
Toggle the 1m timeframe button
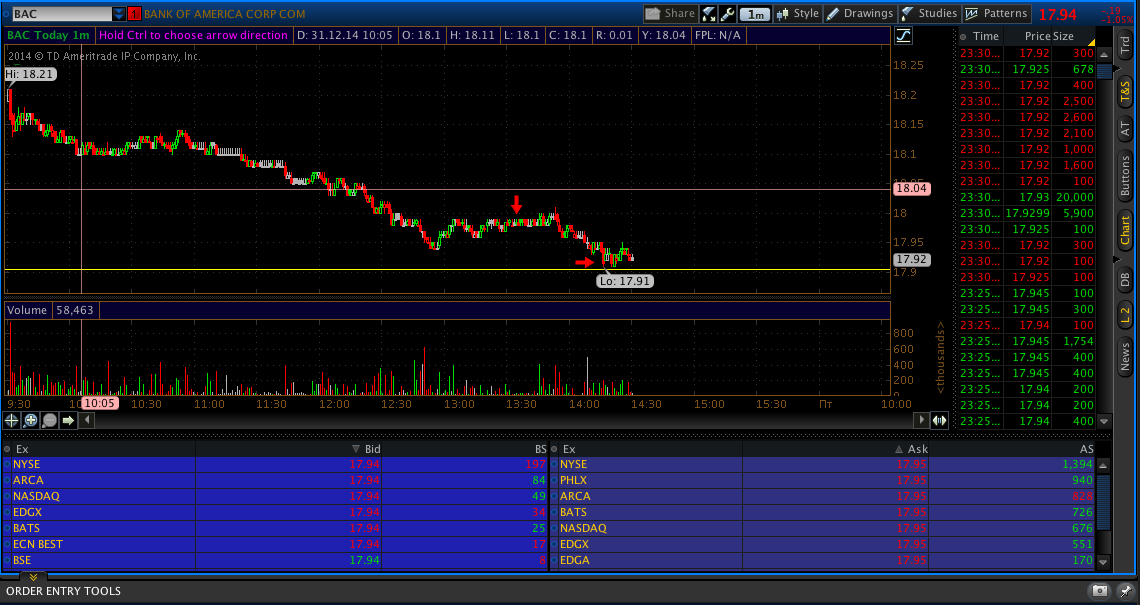pos(756,14)
